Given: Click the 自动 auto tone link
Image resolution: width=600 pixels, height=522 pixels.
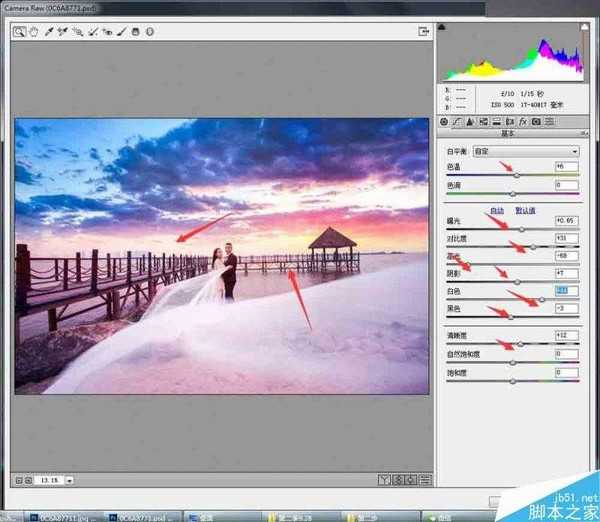Looking at the screenshot, I should [x=496, y=210].
